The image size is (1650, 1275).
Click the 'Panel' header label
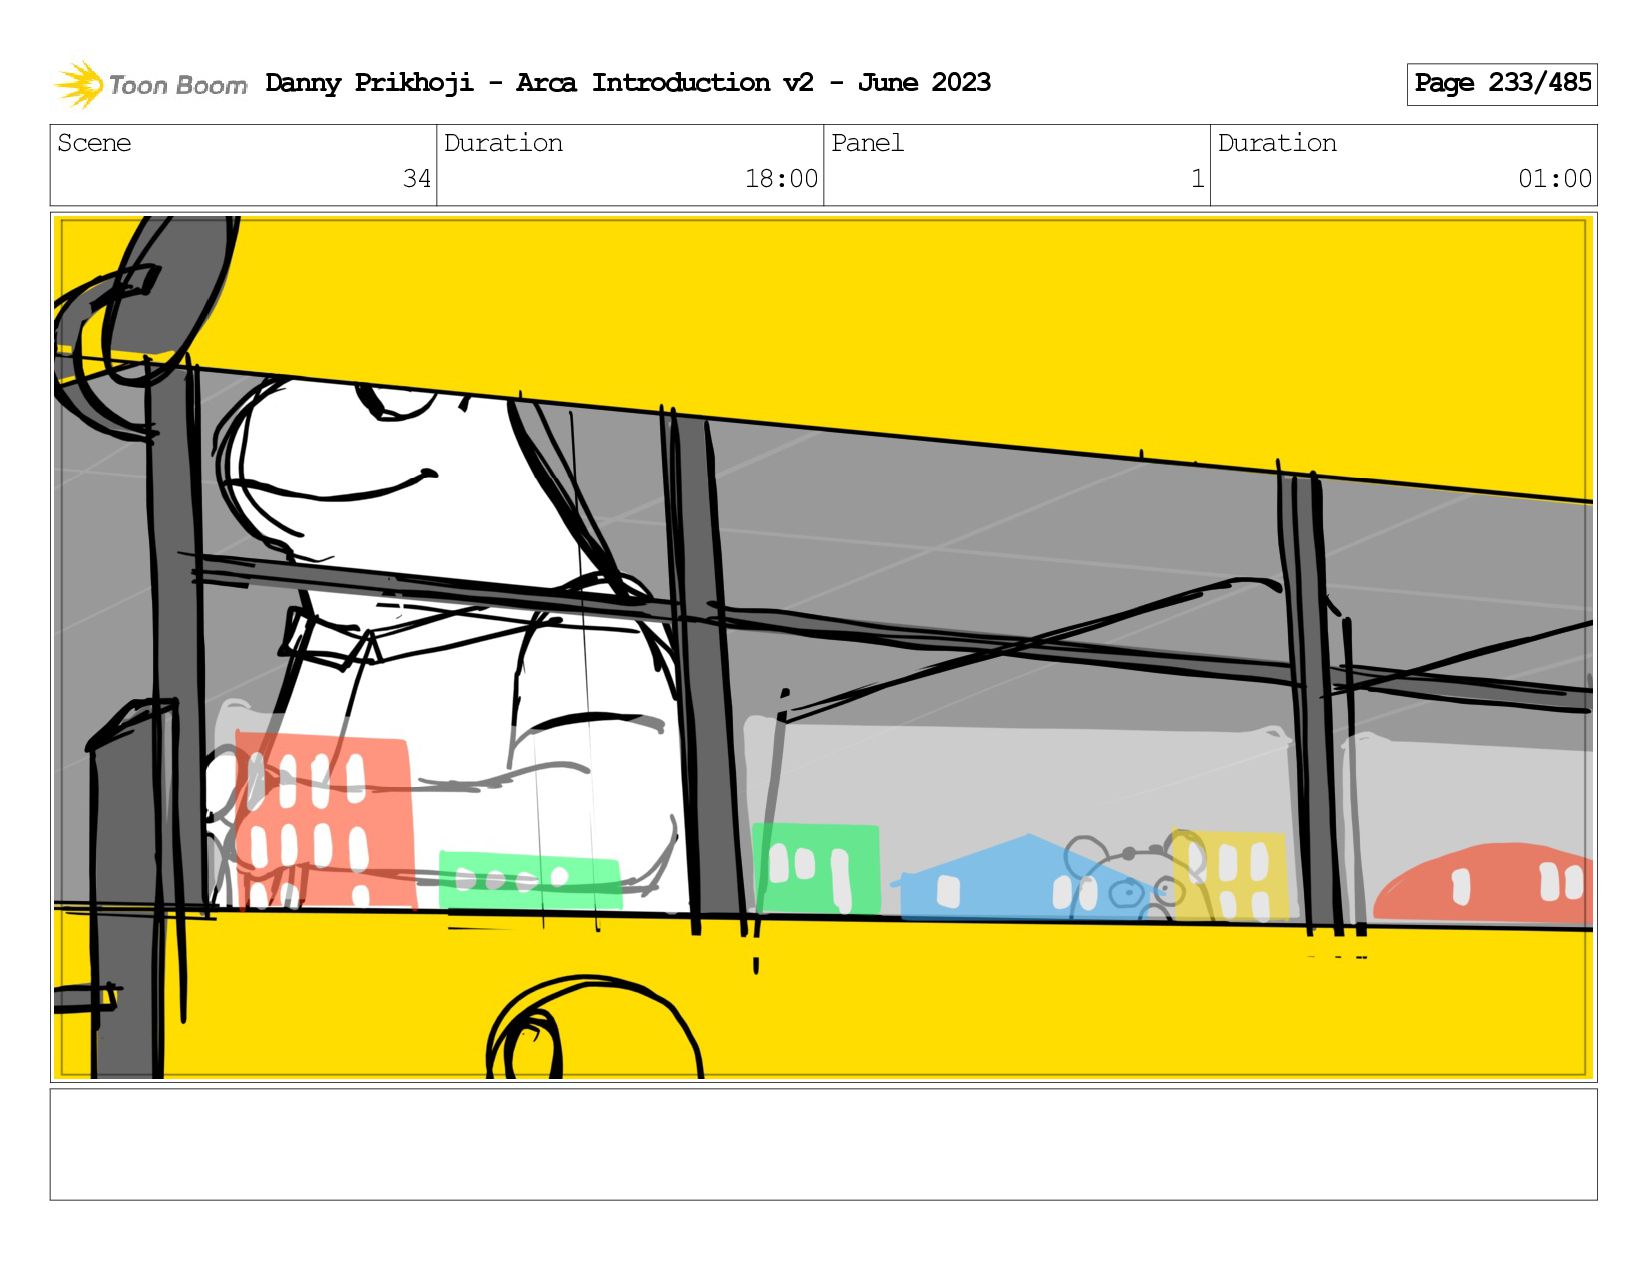[867, 143]
